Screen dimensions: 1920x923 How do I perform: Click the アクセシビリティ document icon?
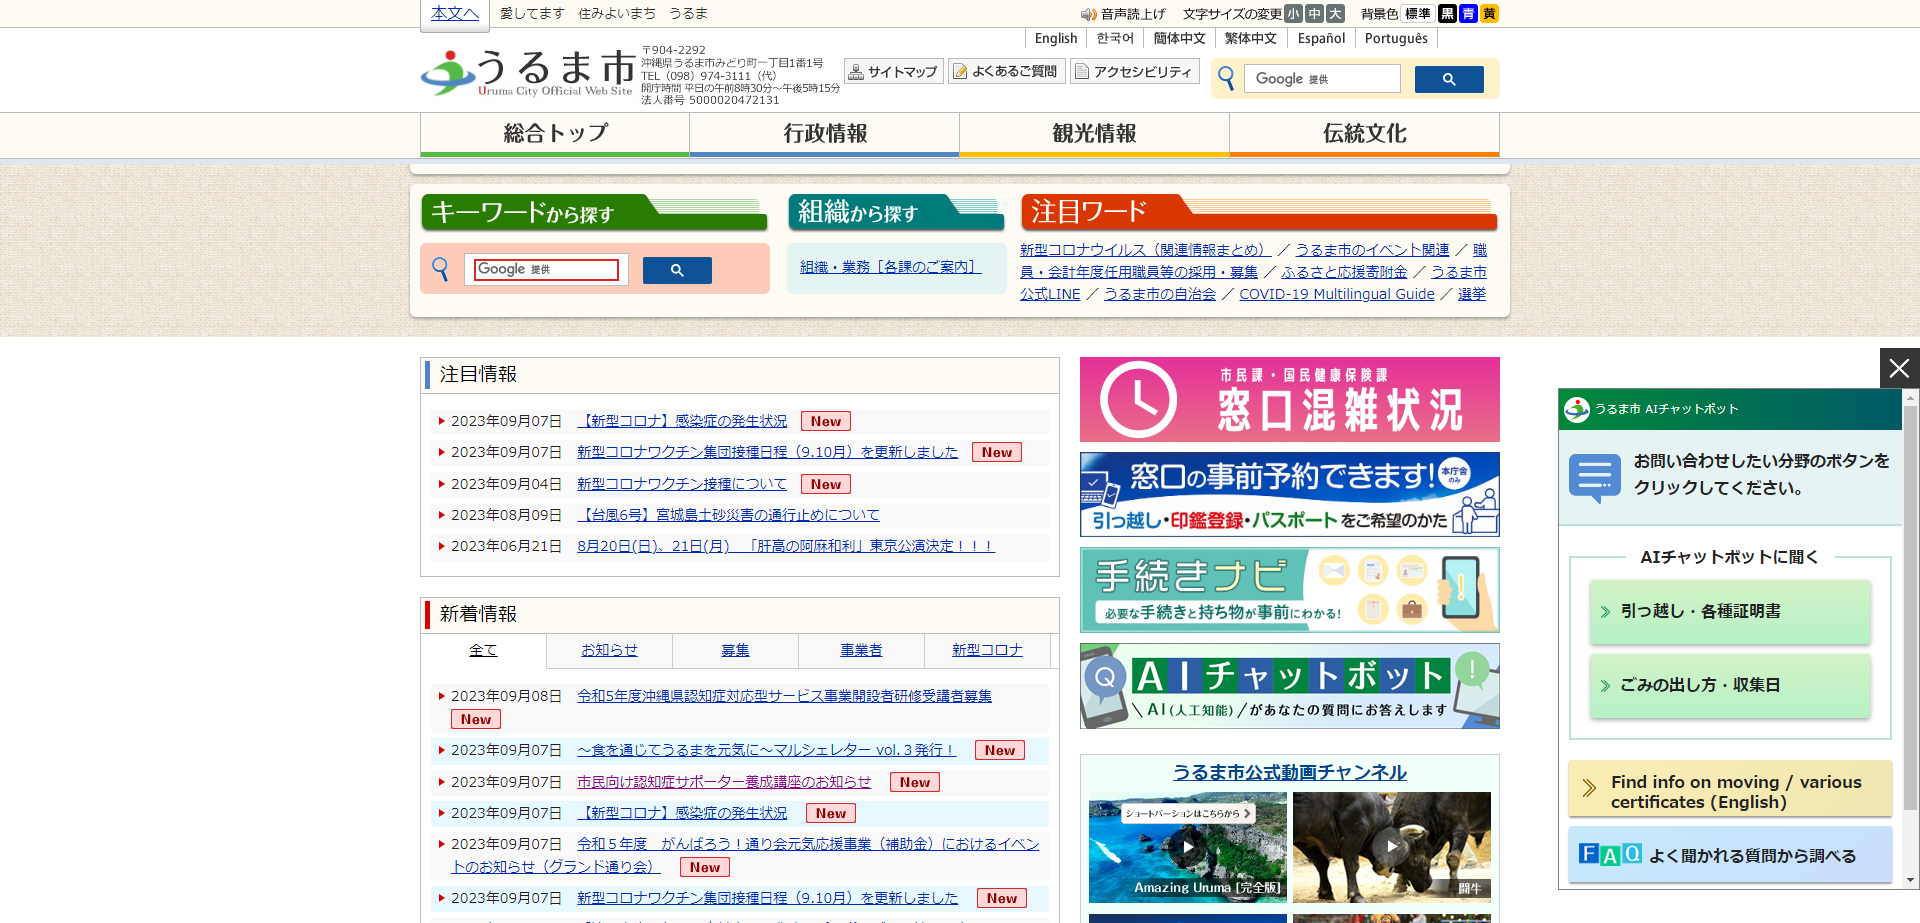tap(1083, 71)
